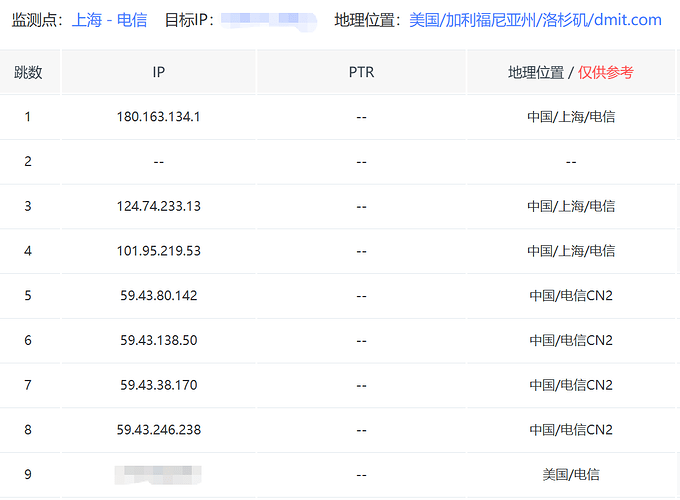Select IP address 59.43.38.170
680x500 pixels.
[x=159, y=385]
